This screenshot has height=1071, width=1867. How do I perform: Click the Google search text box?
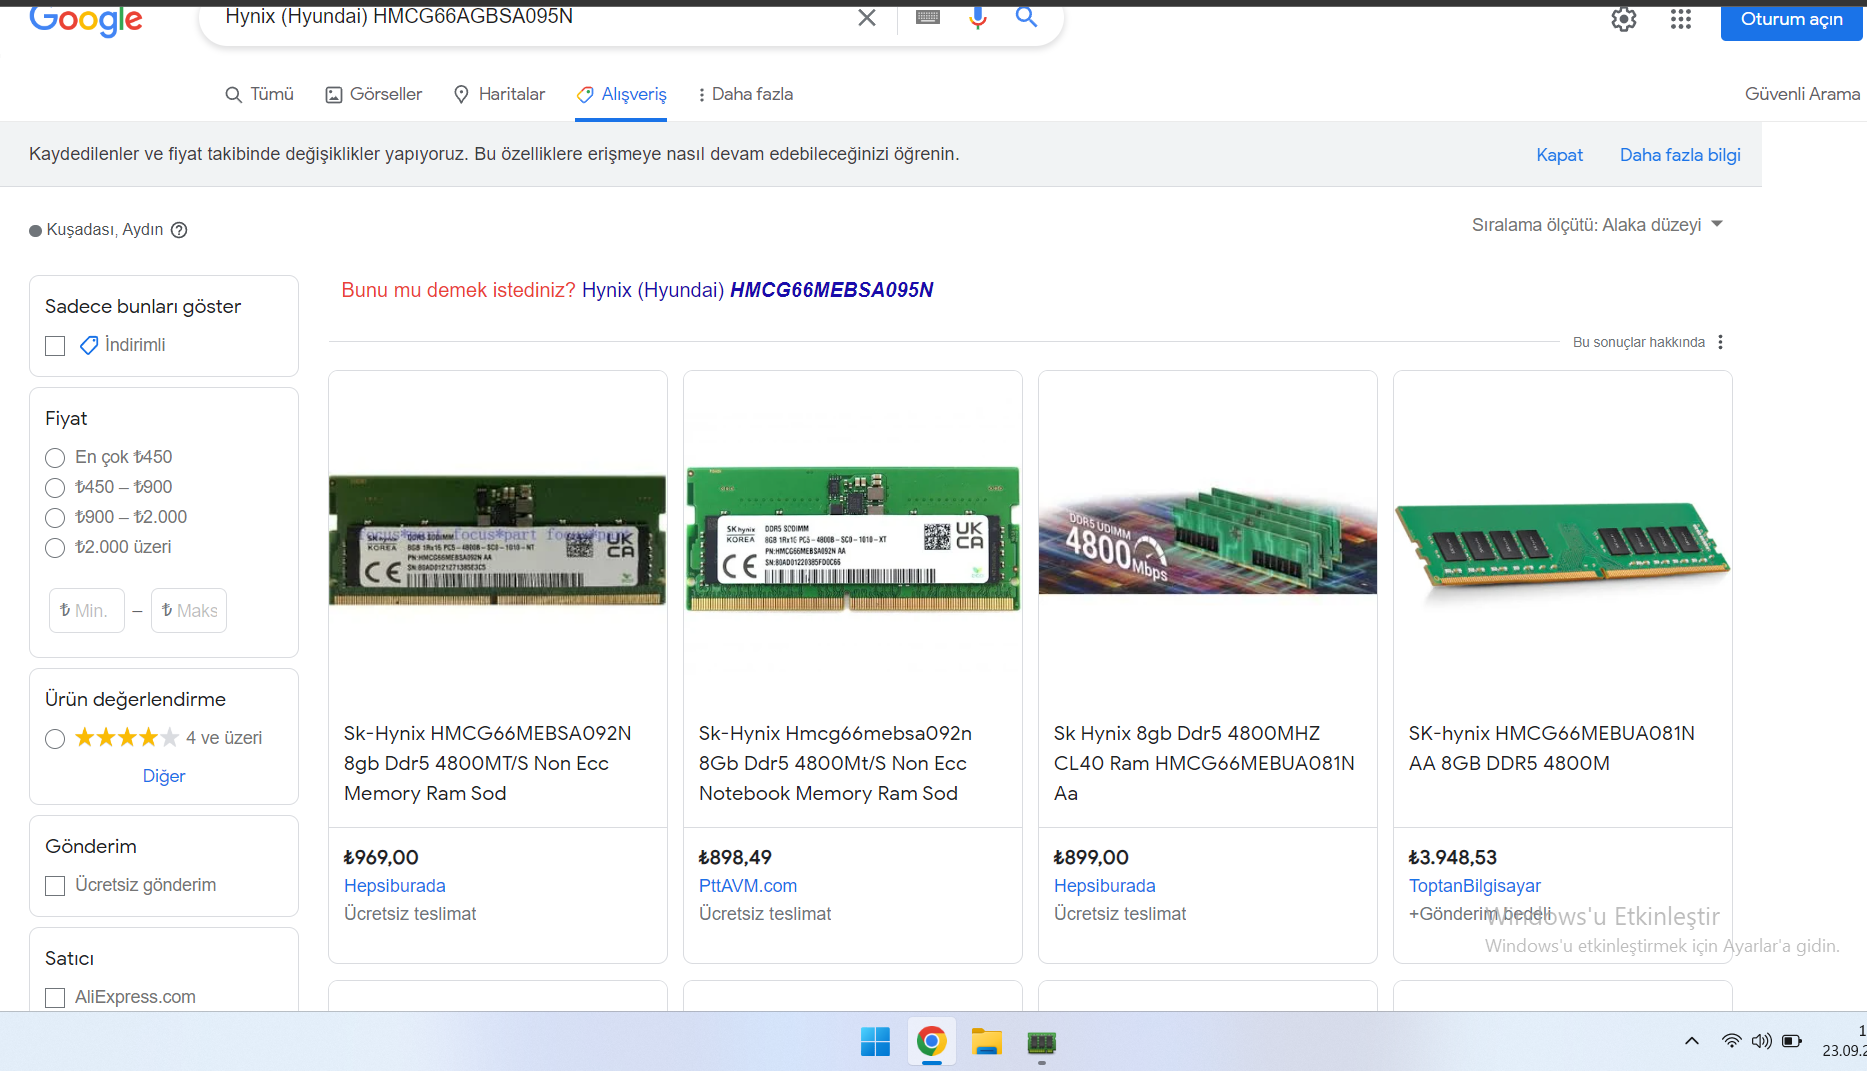[530, 16]
